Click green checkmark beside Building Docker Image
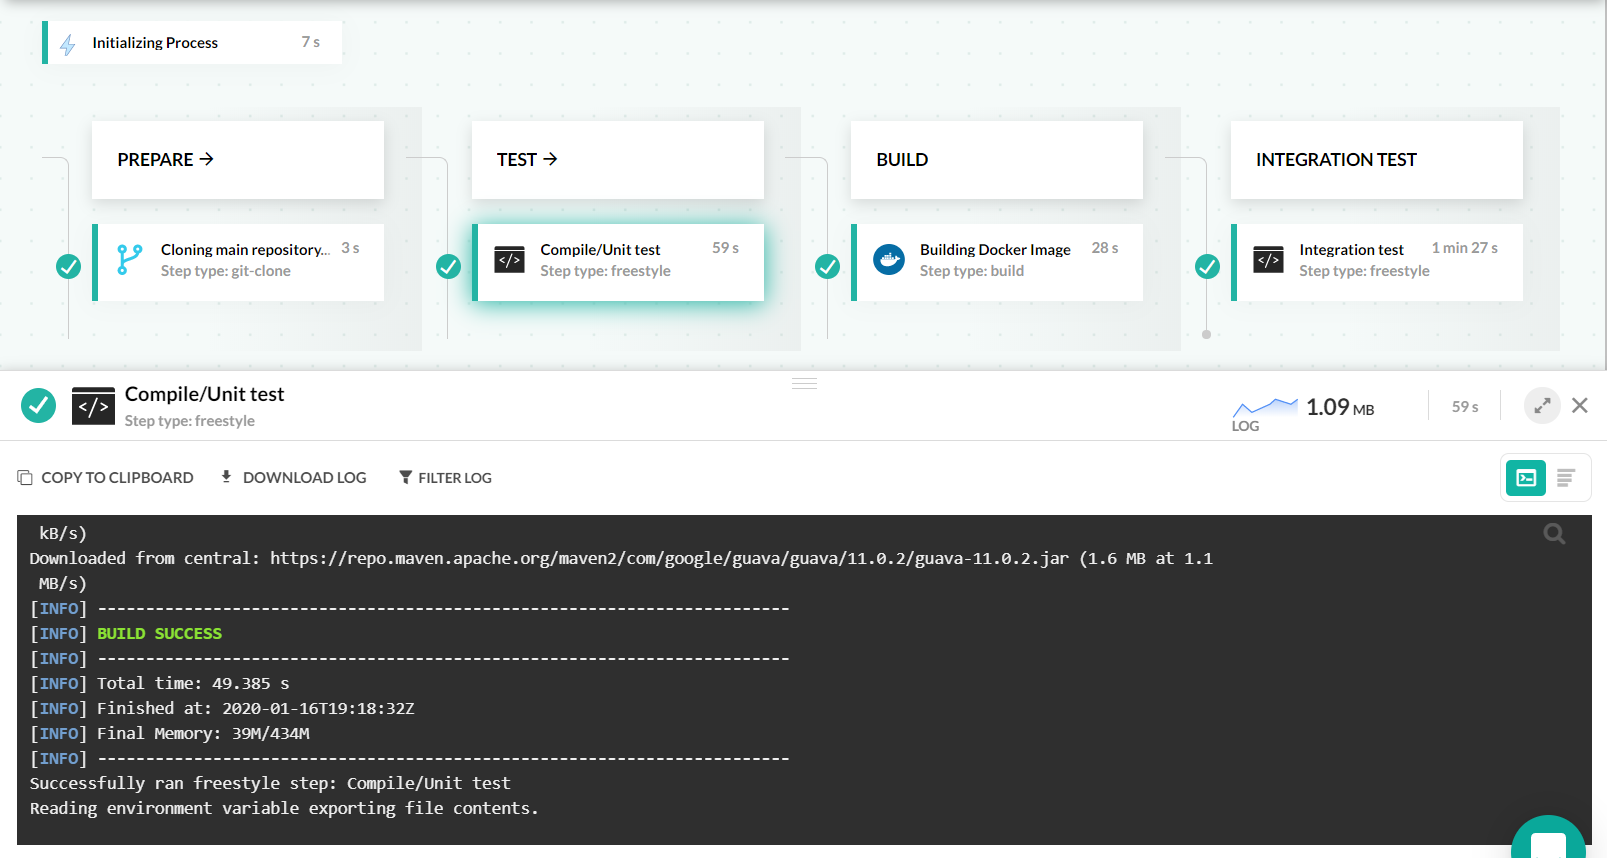The width and height of the screenshot is (1607, 858). 827,266
